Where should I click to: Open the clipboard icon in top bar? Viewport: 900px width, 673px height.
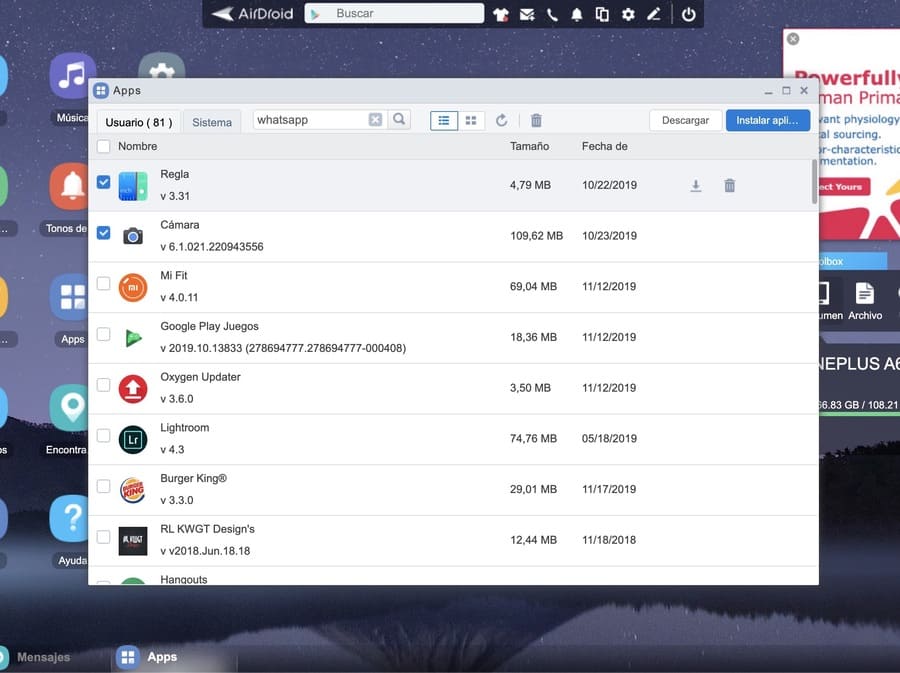click(602, 14)
